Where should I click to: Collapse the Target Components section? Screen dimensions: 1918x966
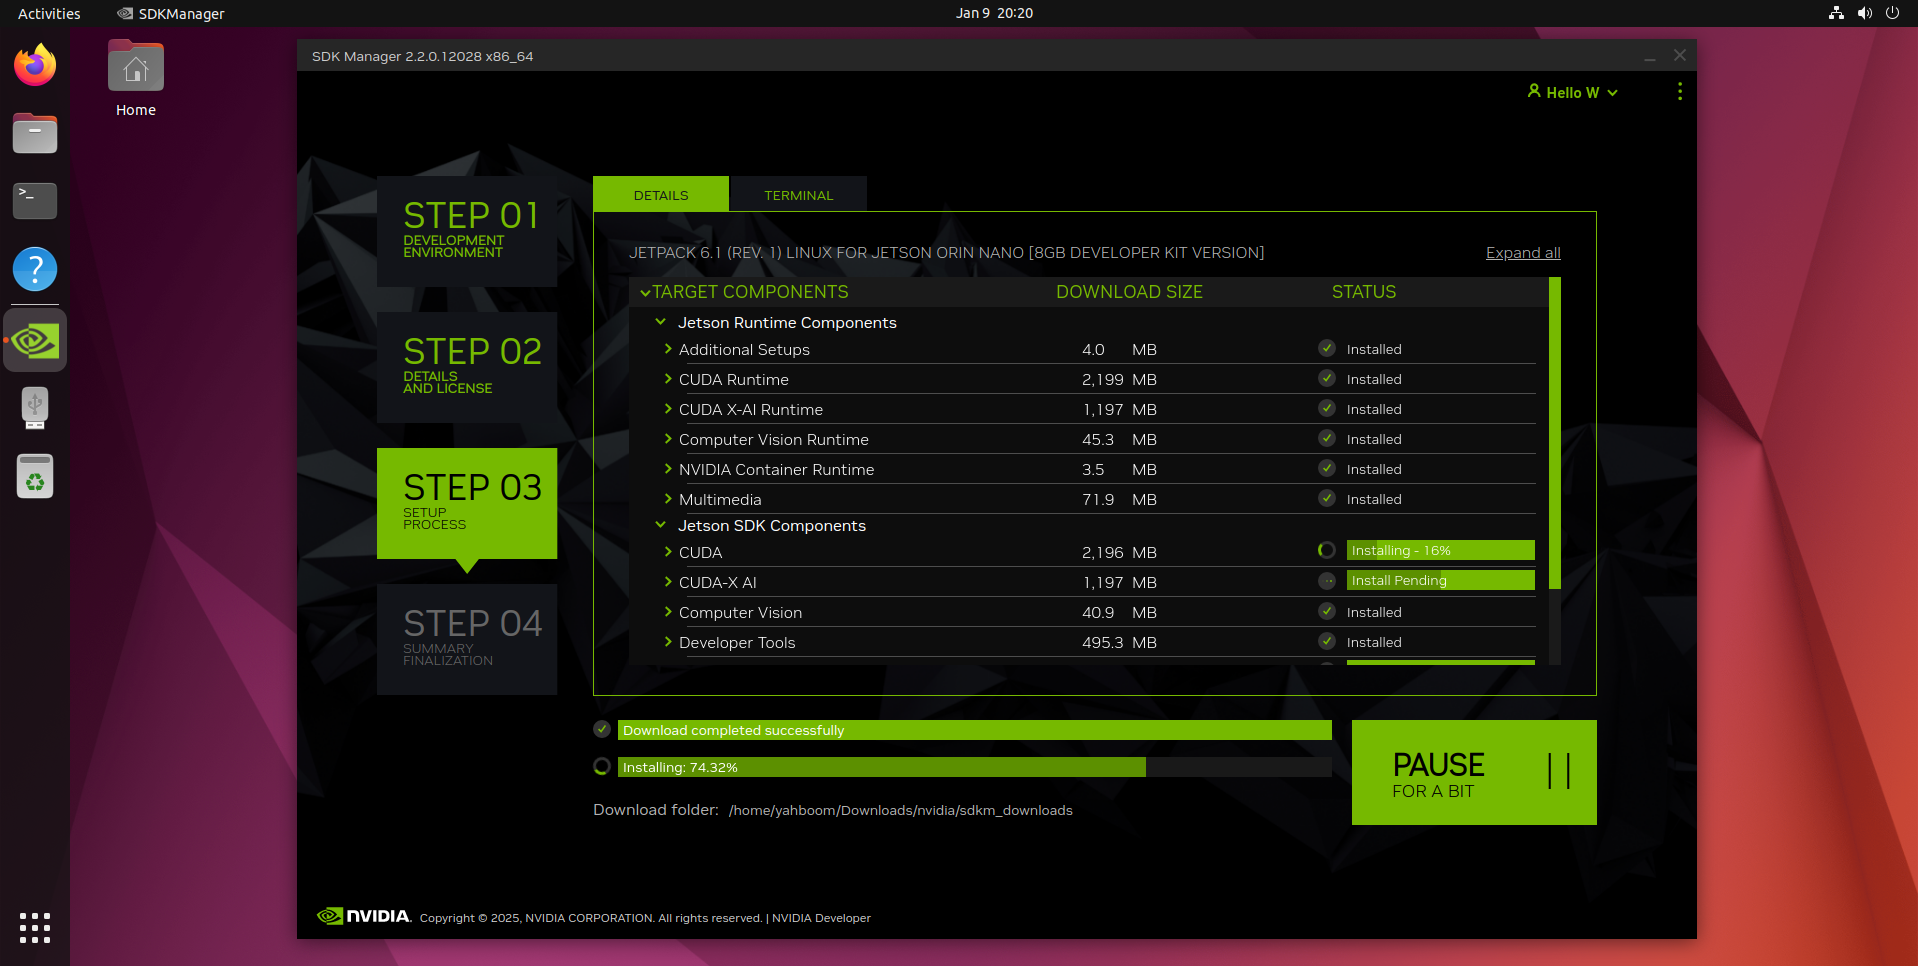tap(645, 293)
